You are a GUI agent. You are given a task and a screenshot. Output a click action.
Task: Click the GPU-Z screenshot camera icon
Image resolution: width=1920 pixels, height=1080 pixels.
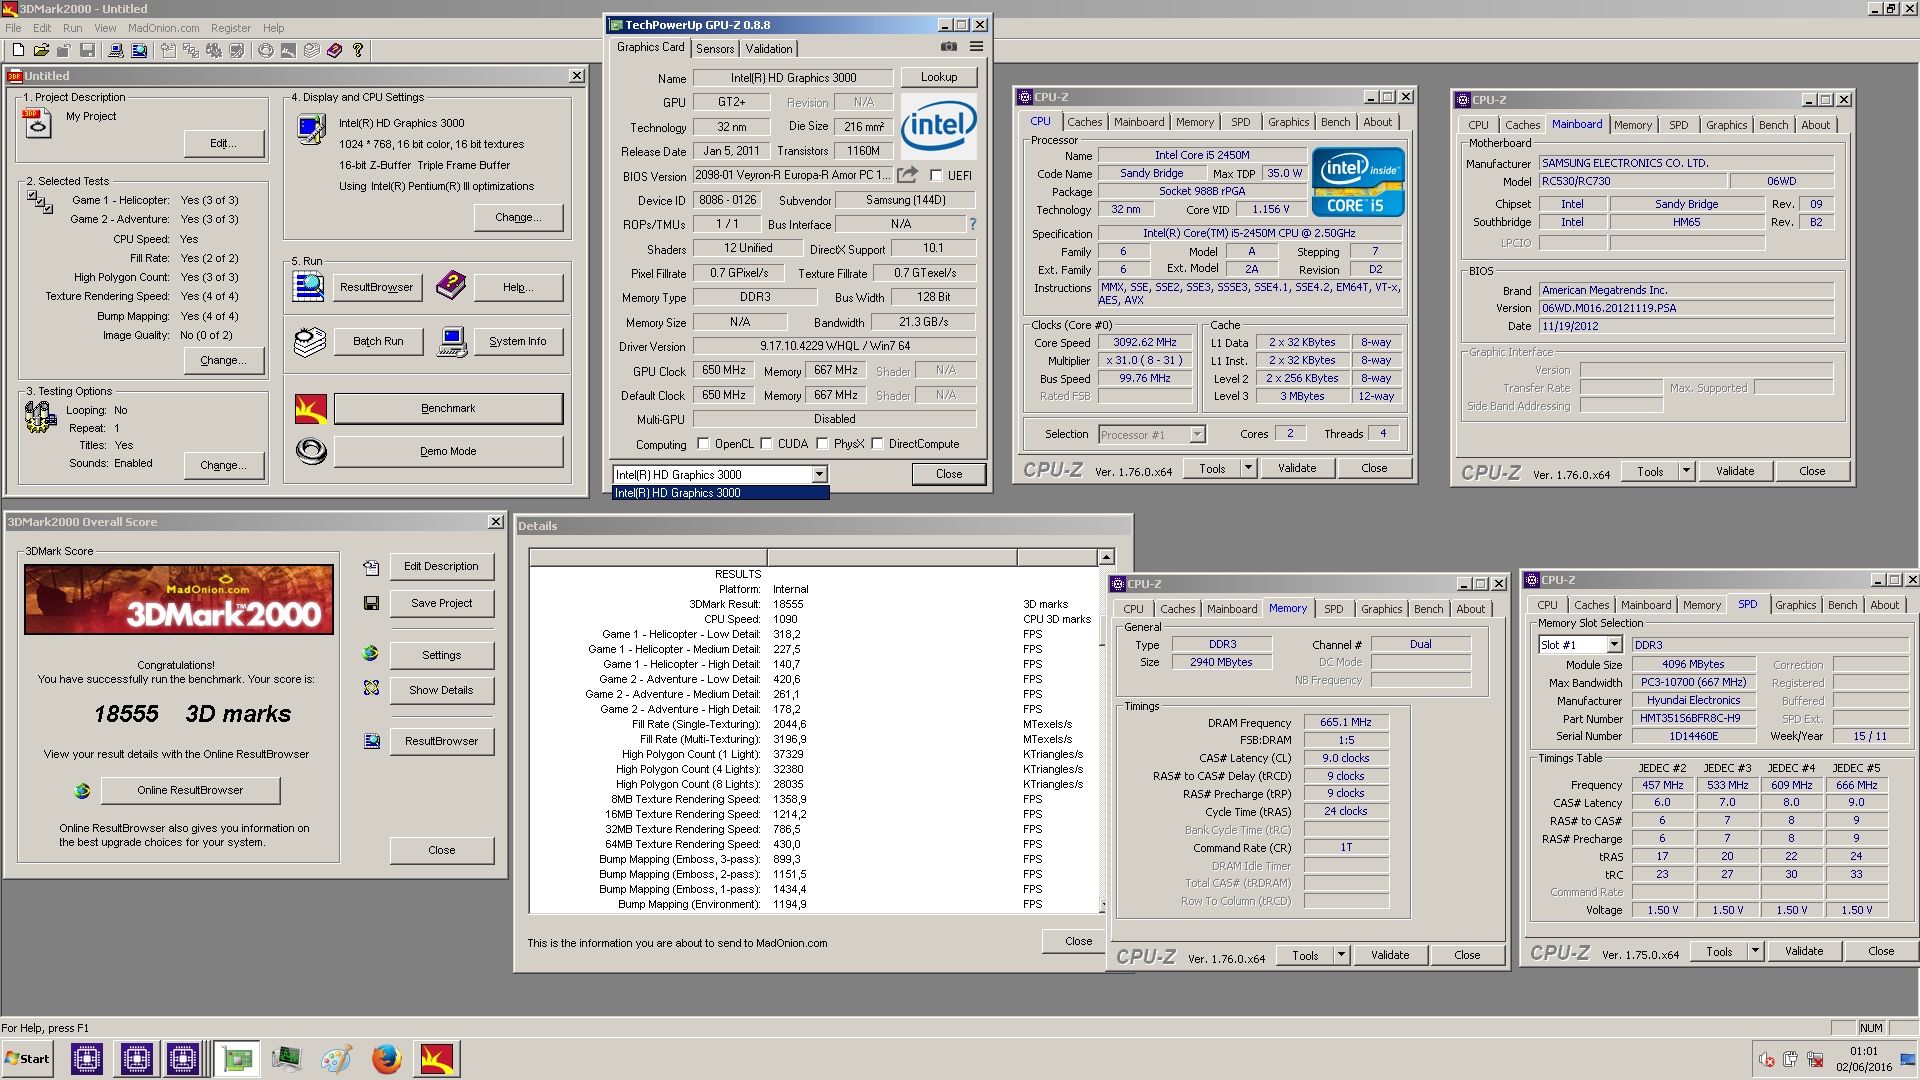click(x=949, y=47)
